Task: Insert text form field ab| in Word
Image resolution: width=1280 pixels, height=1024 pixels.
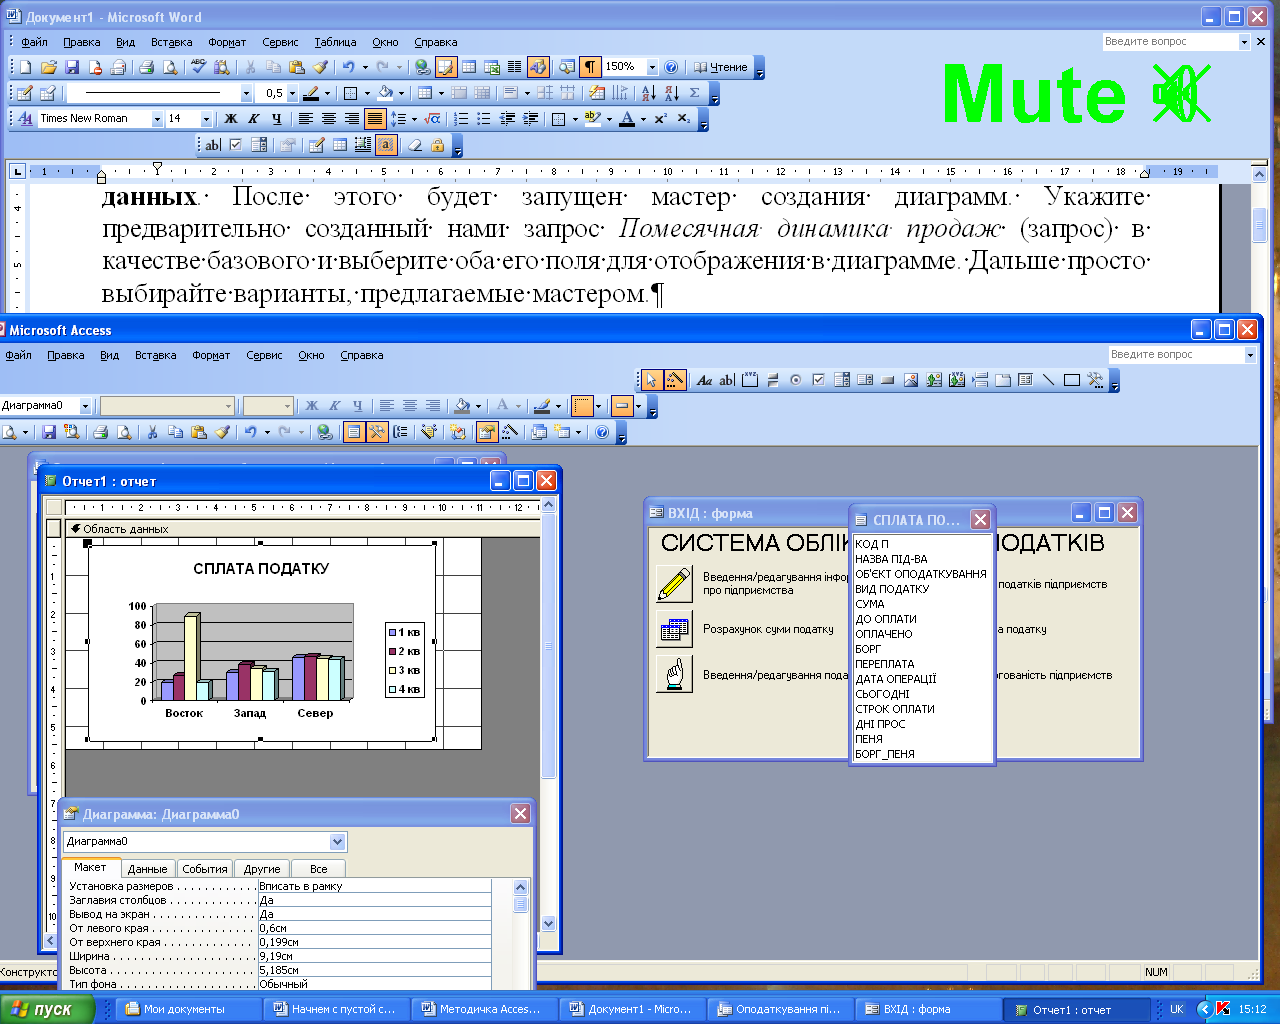Action: pos(213,145)
